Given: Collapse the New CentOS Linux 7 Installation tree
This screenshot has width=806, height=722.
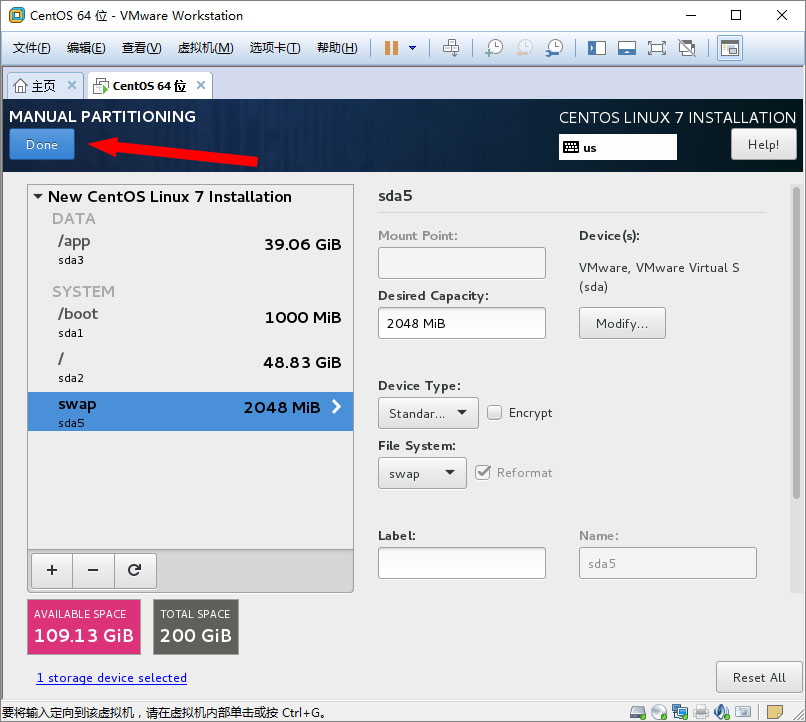Looking at the screenshot, I should pyautogui.click(x=38, y=197).
